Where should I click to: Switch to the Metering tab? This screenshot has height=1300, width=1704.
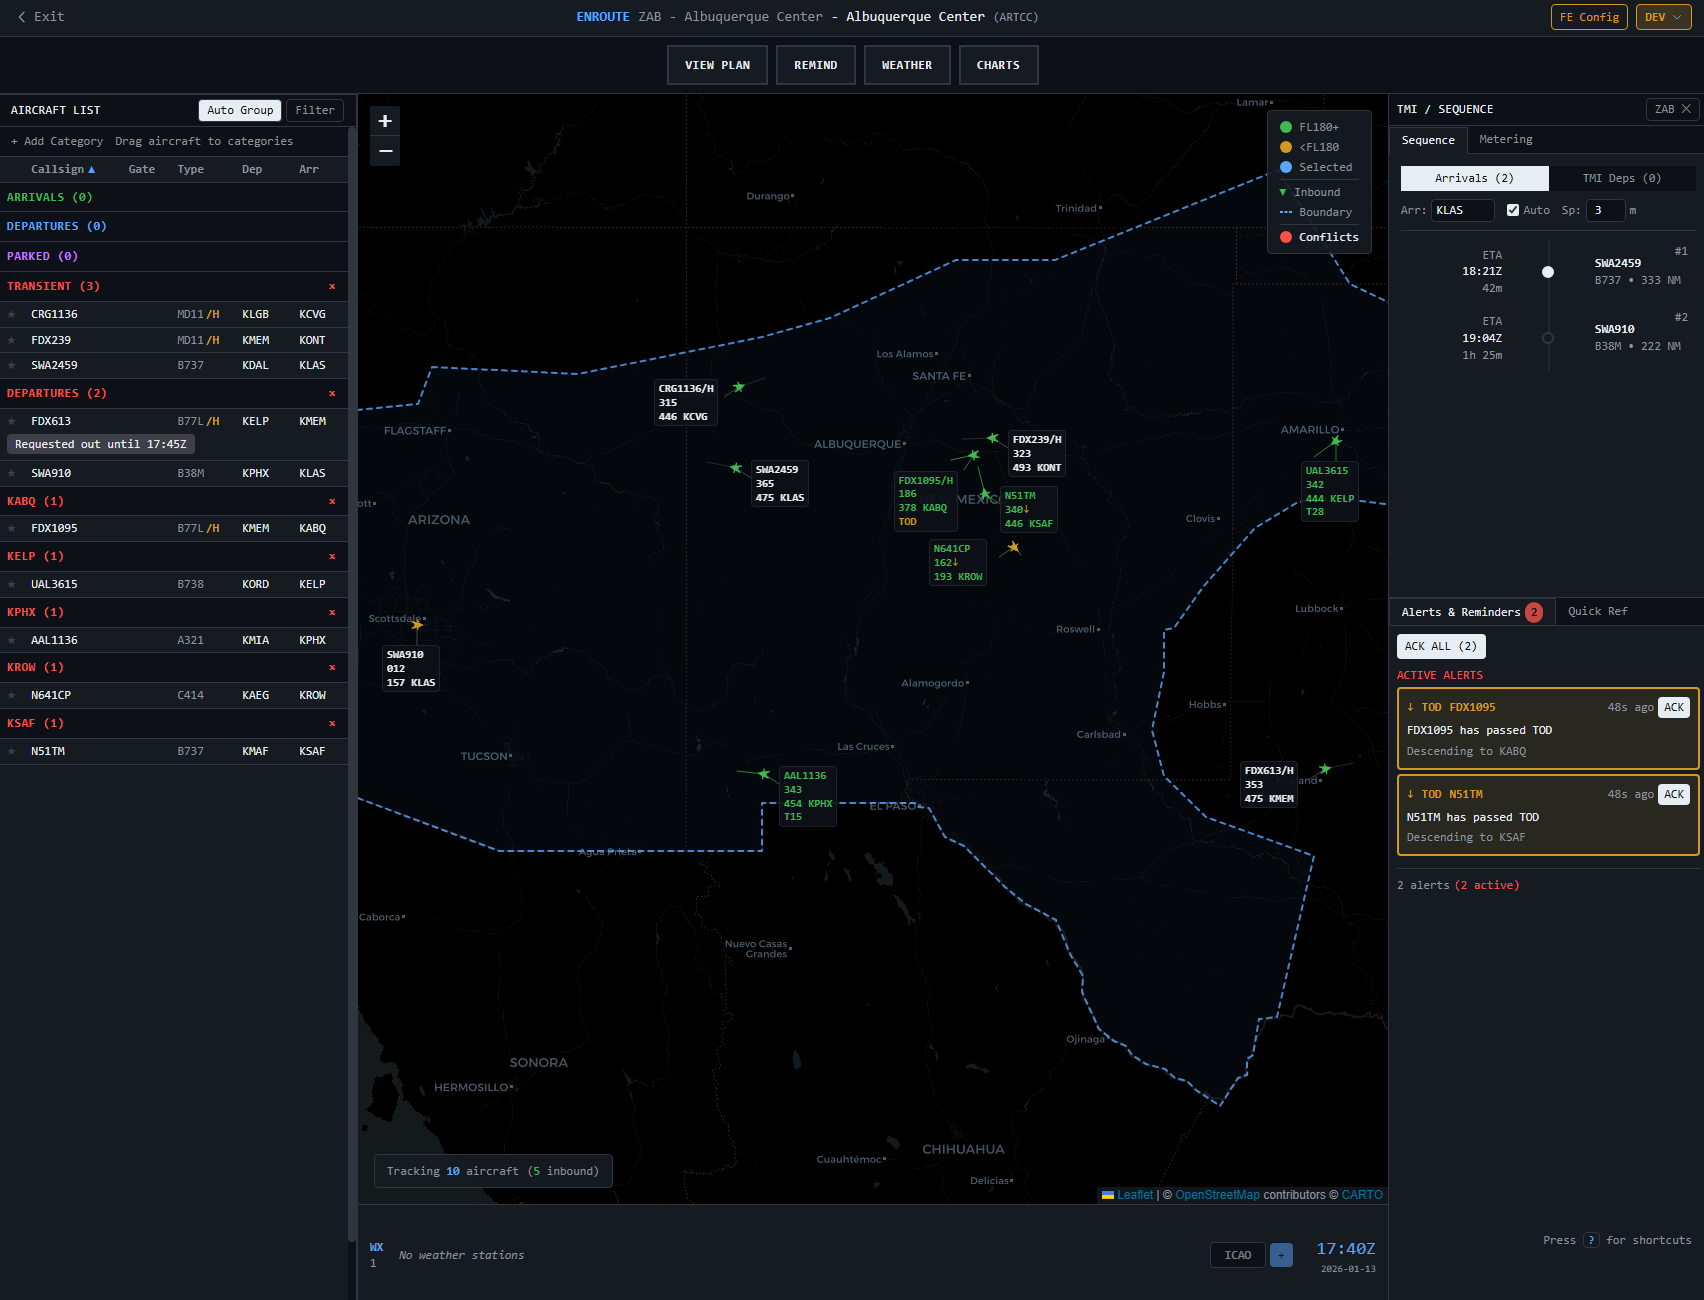(1505, 139)
